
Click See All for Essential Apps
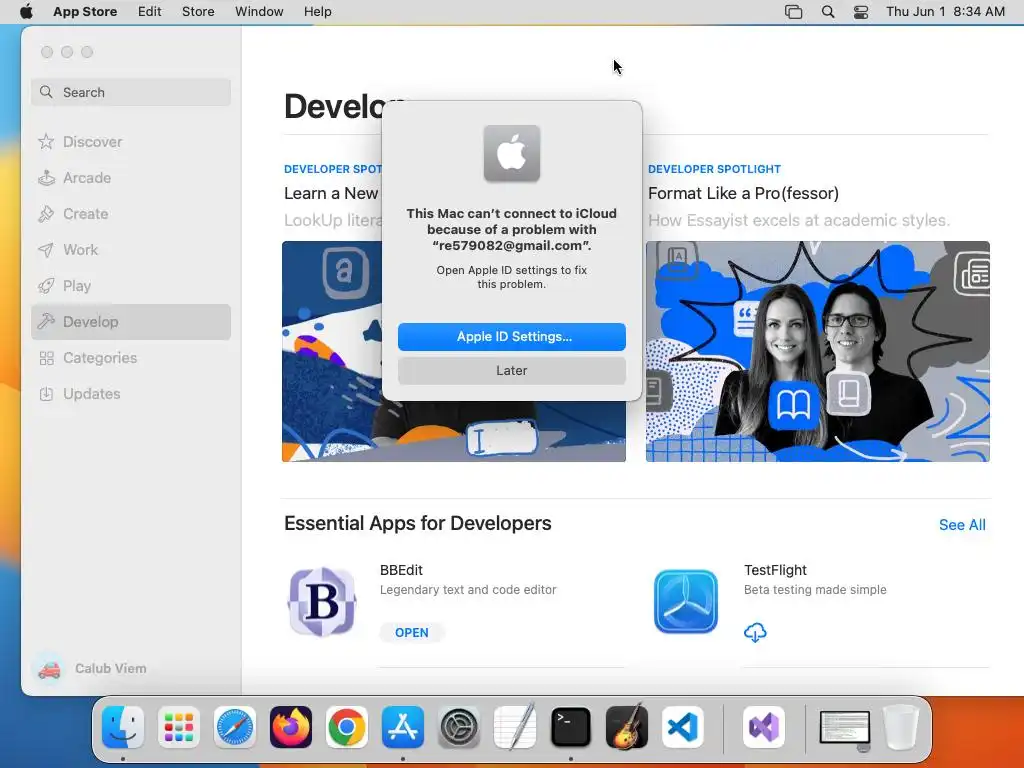click(x=962, y=525)
